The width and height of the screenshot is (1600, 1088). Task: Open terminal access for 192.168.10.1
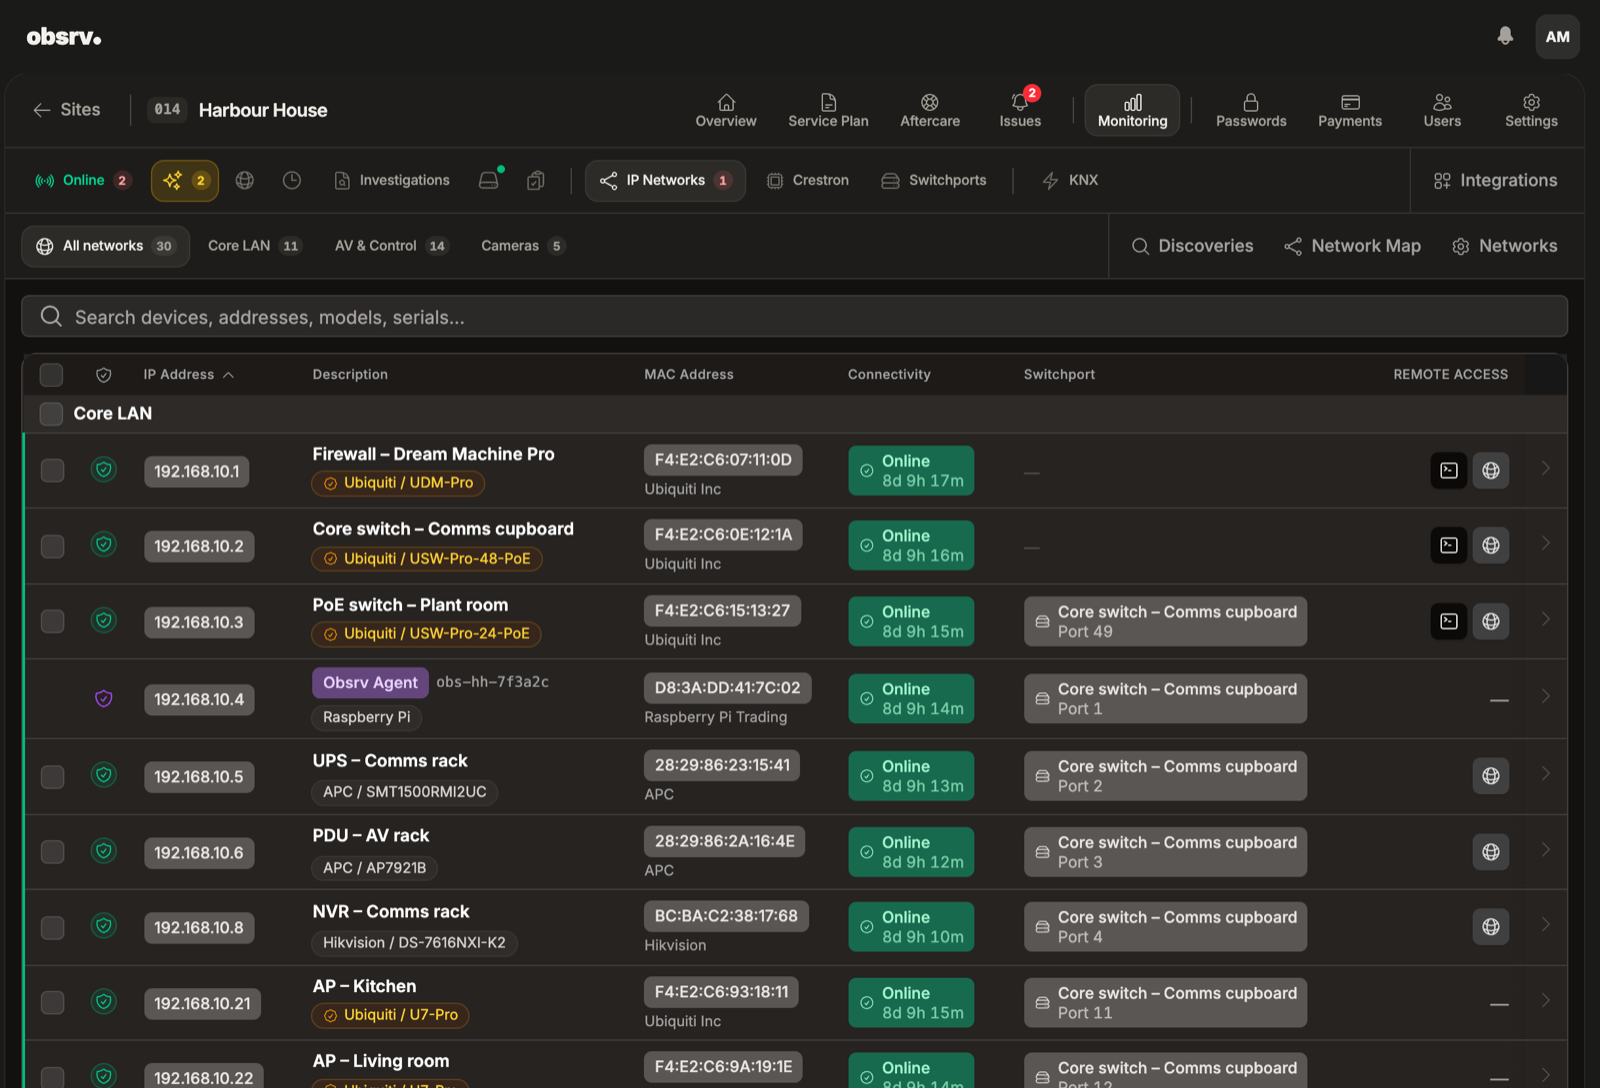click(1449, 470)
